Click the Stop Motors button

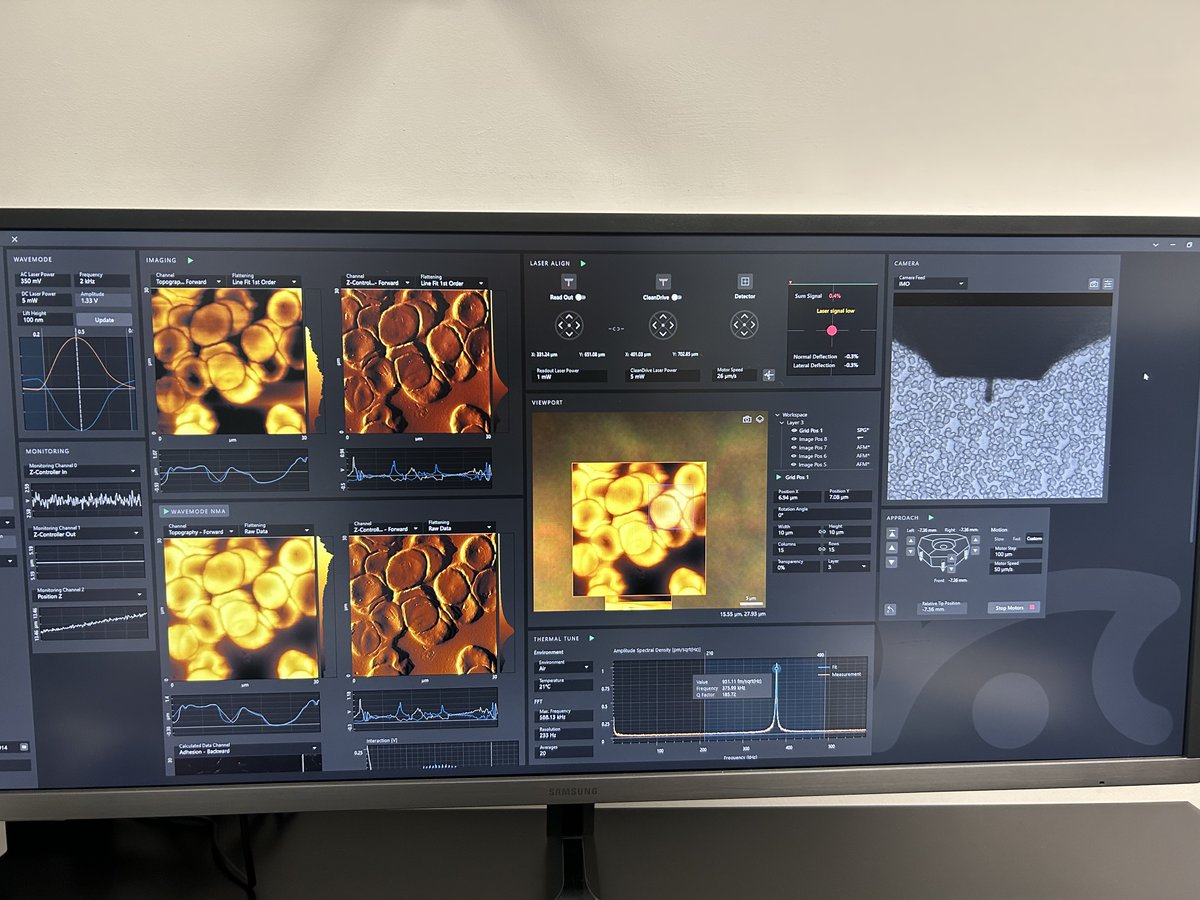coord(1014,608)
